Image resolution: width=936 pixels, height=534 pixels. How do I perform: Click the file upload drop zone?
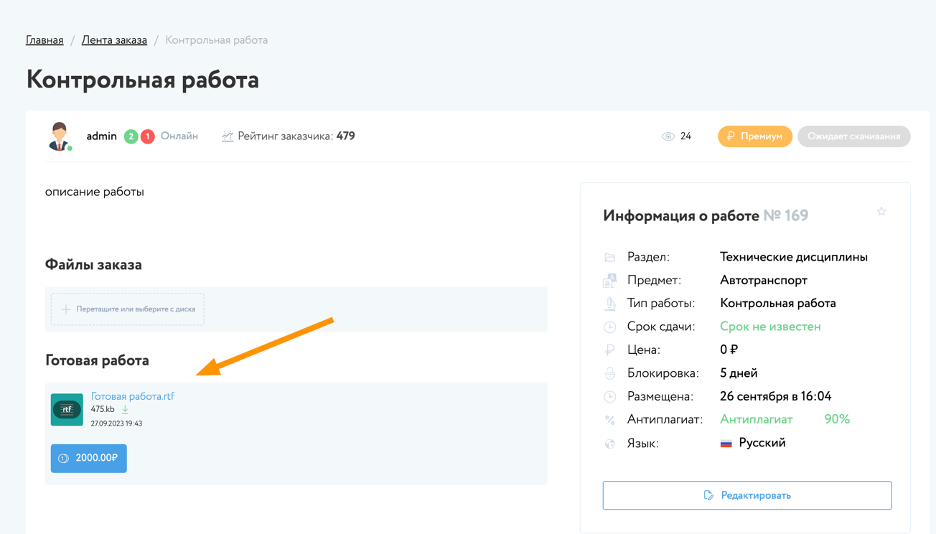pyautogui.click(x=128, y=309)
